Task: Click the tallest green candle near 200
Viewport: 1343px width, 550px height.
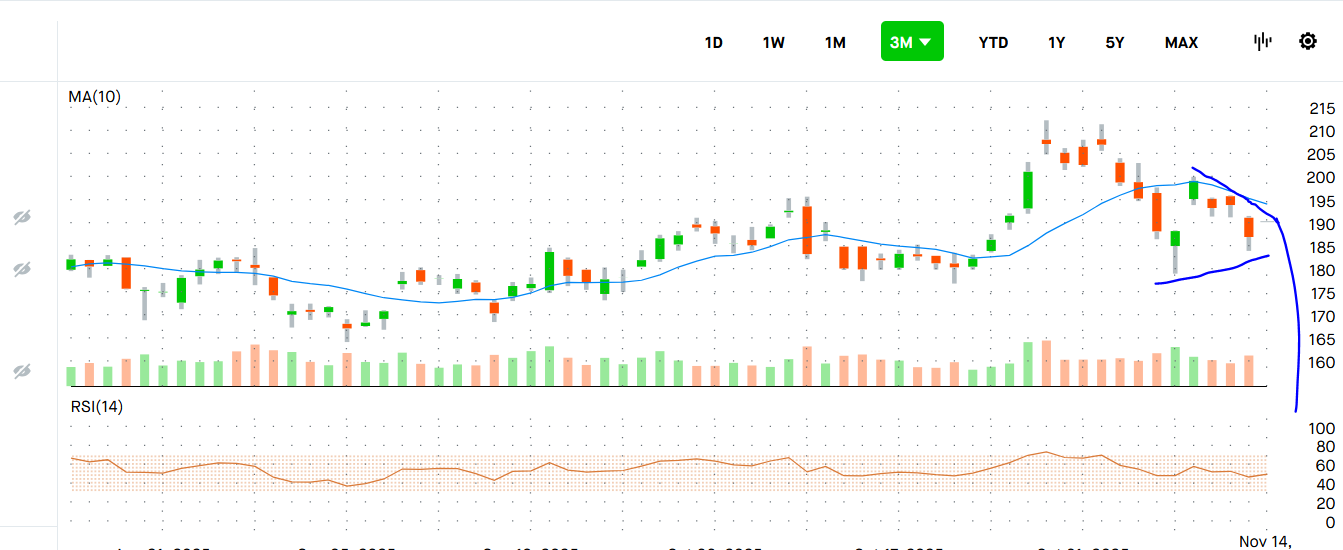Action: coord(1028,189)
